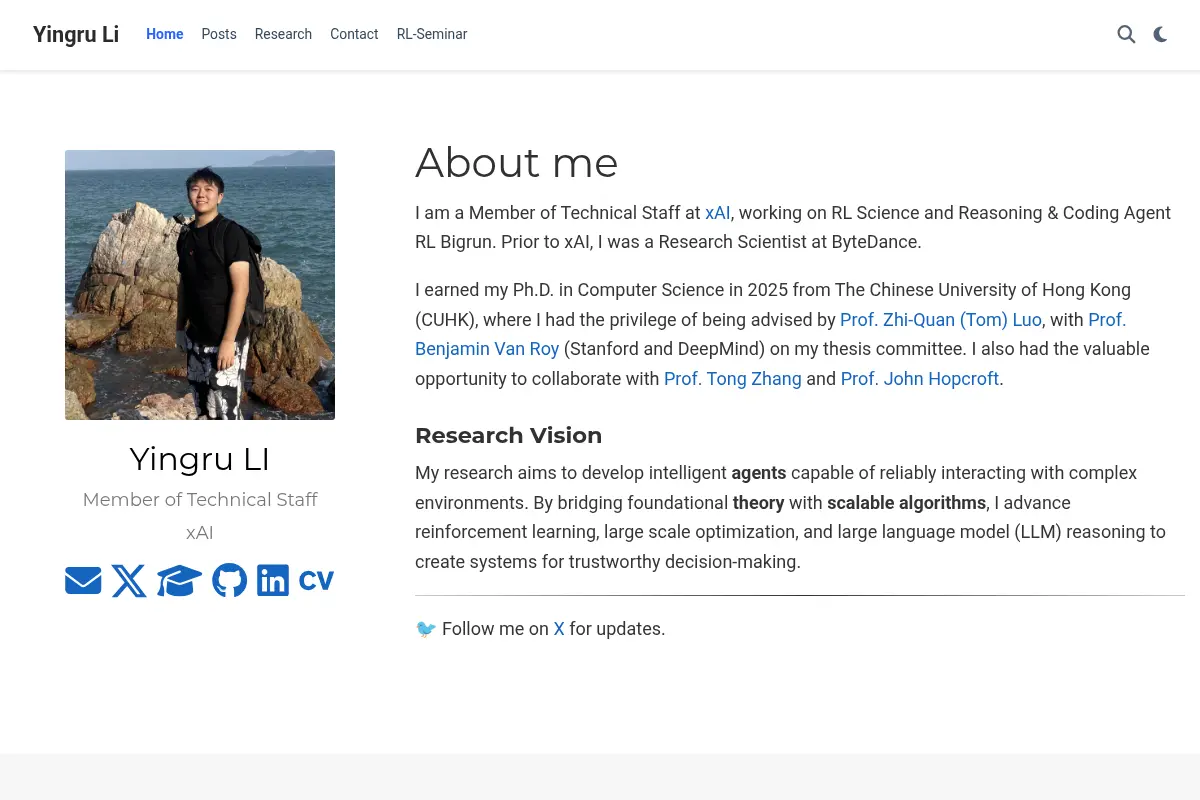Viewport: 1200px width, 800px height.
Task: Open the GitHub profile icon
Action: [230, 580]
